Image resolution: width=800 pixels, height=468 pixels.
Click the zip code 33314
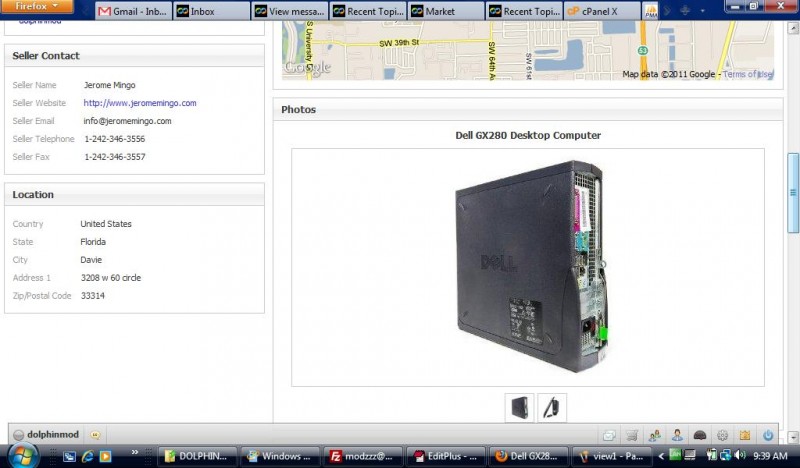pos(92,295)
